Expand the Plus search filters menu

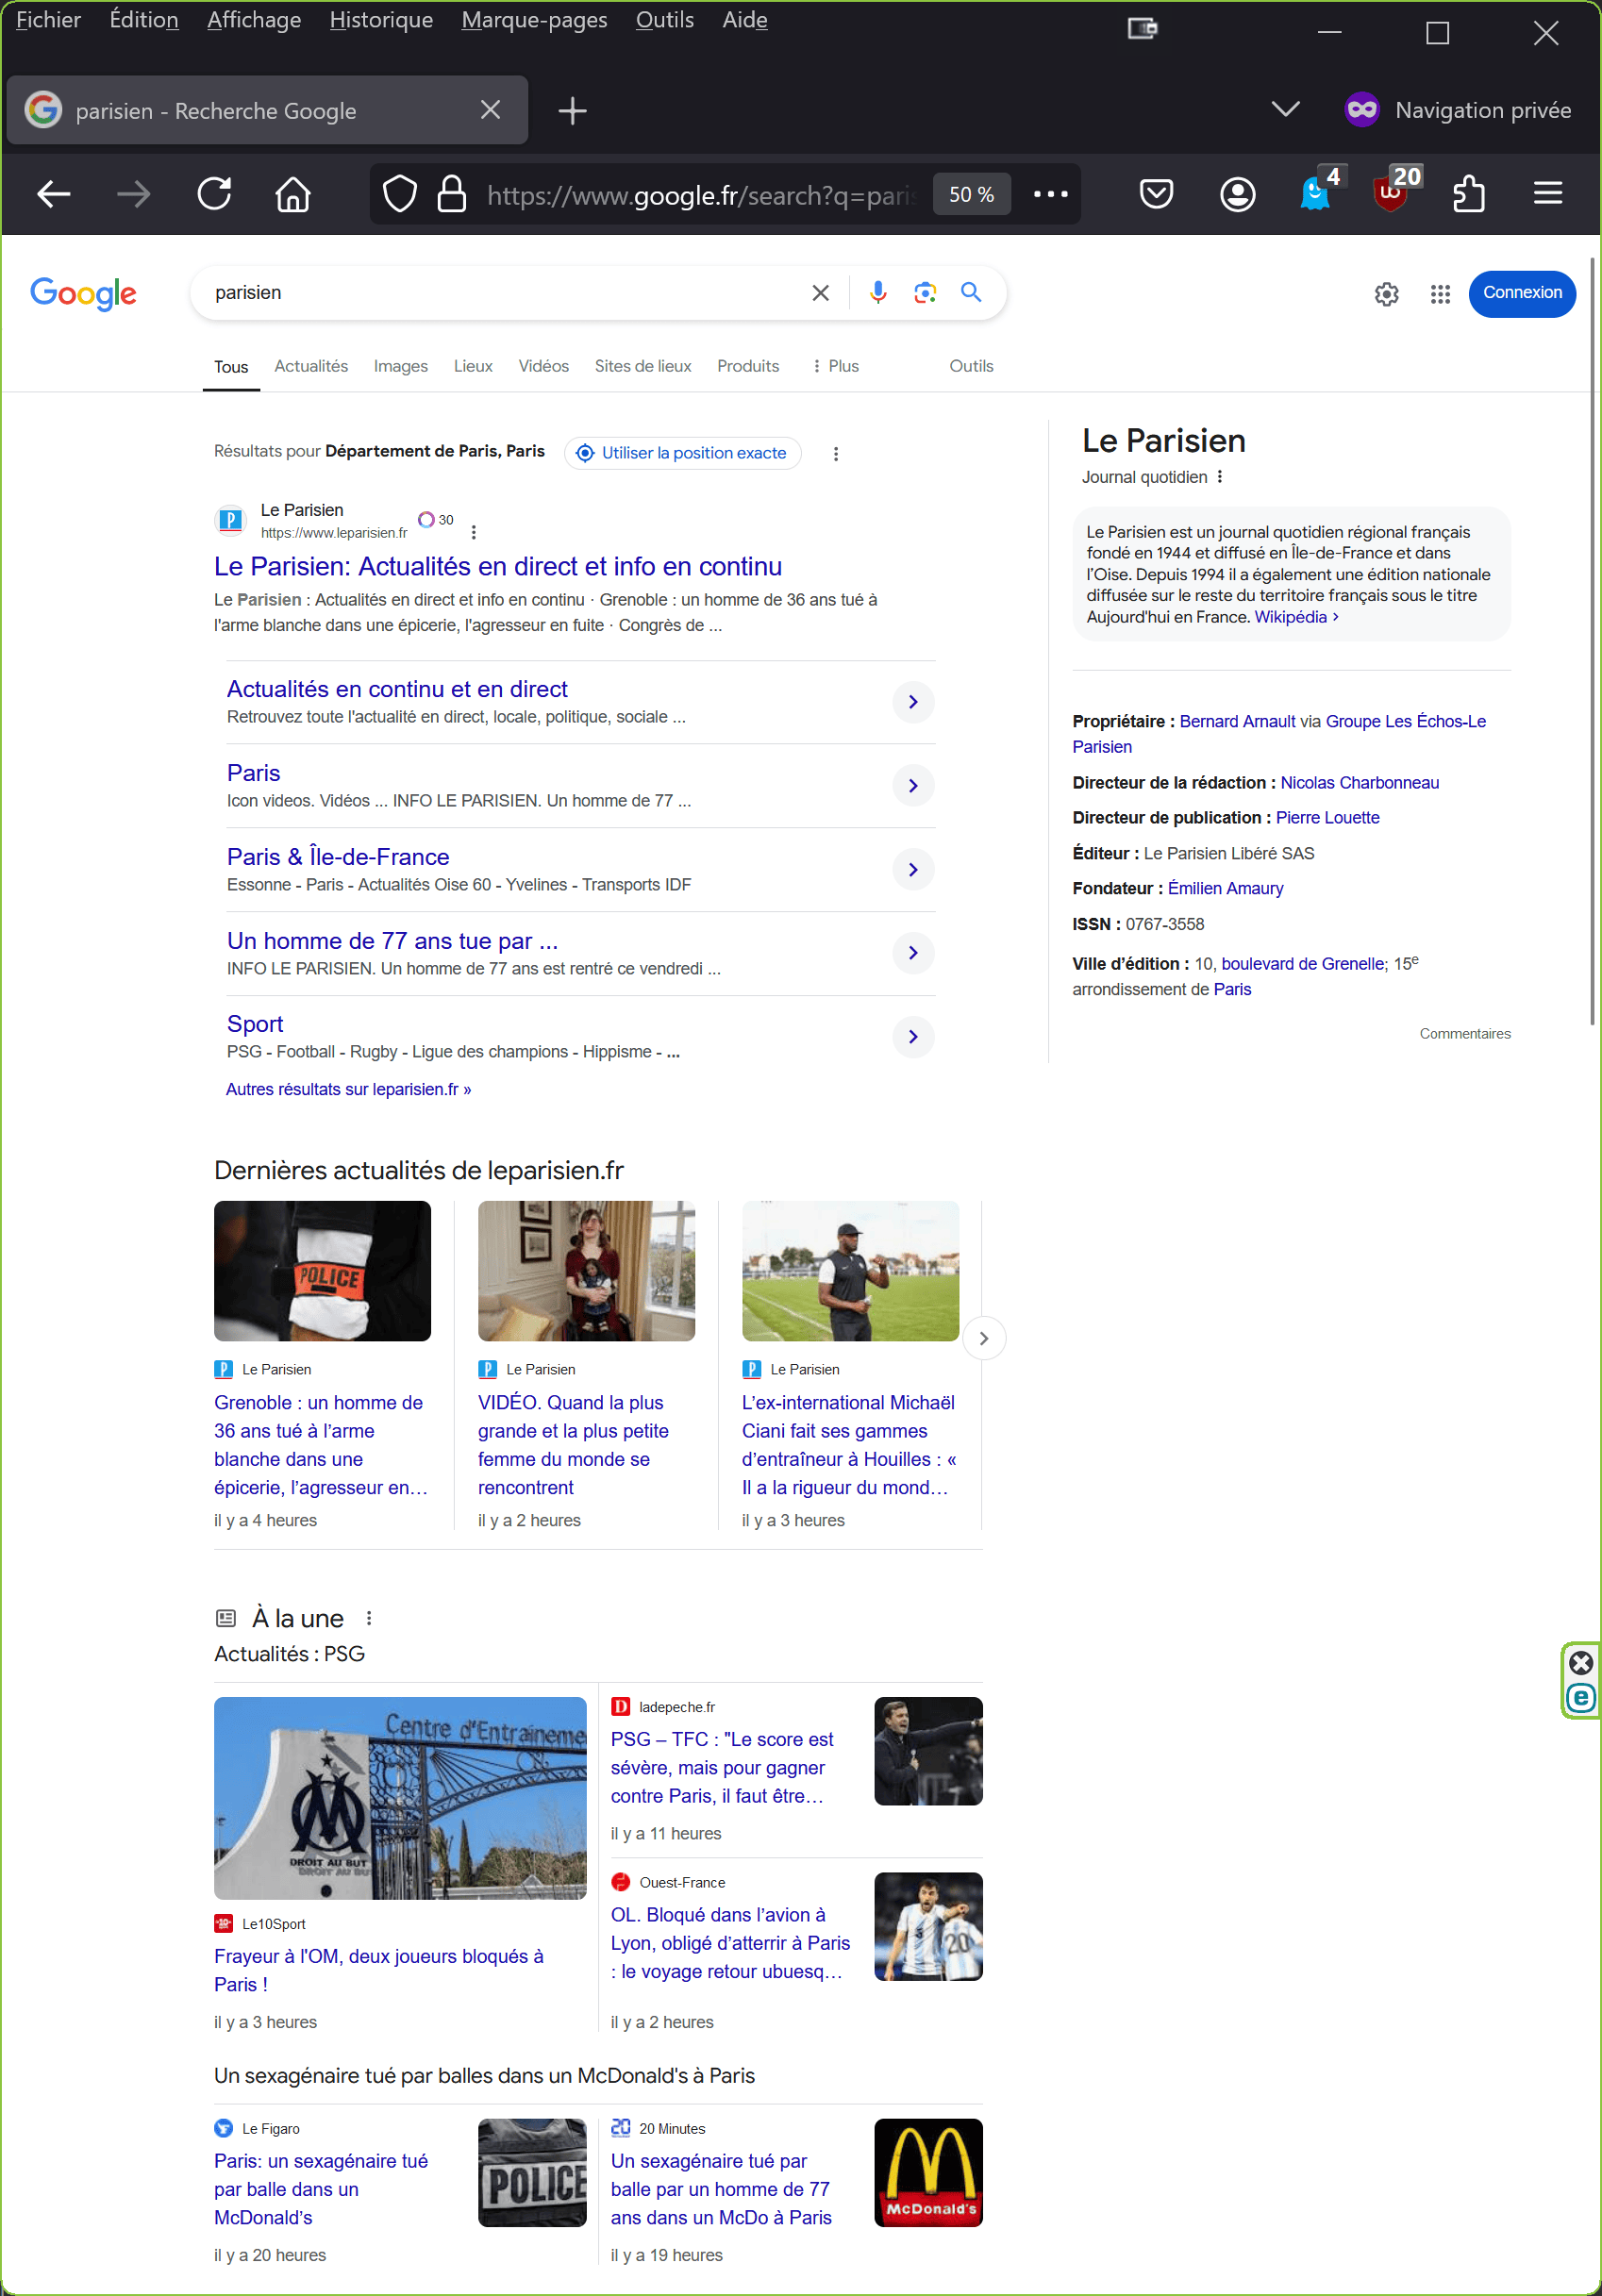[835, 366]
